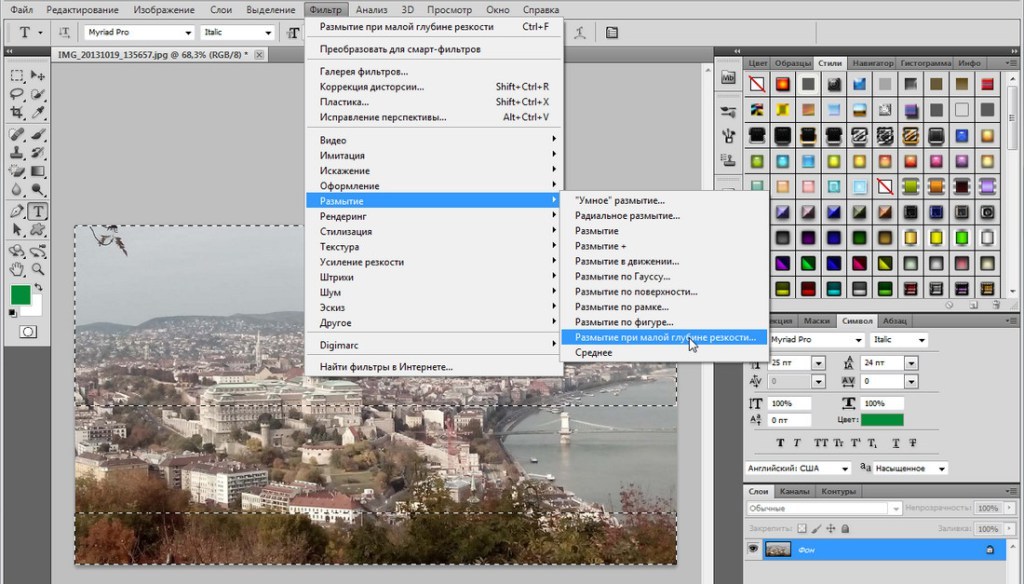The width and height of the screenshot is (1024, 584).
Task: Select the Lasso tool
Action: 17,95
